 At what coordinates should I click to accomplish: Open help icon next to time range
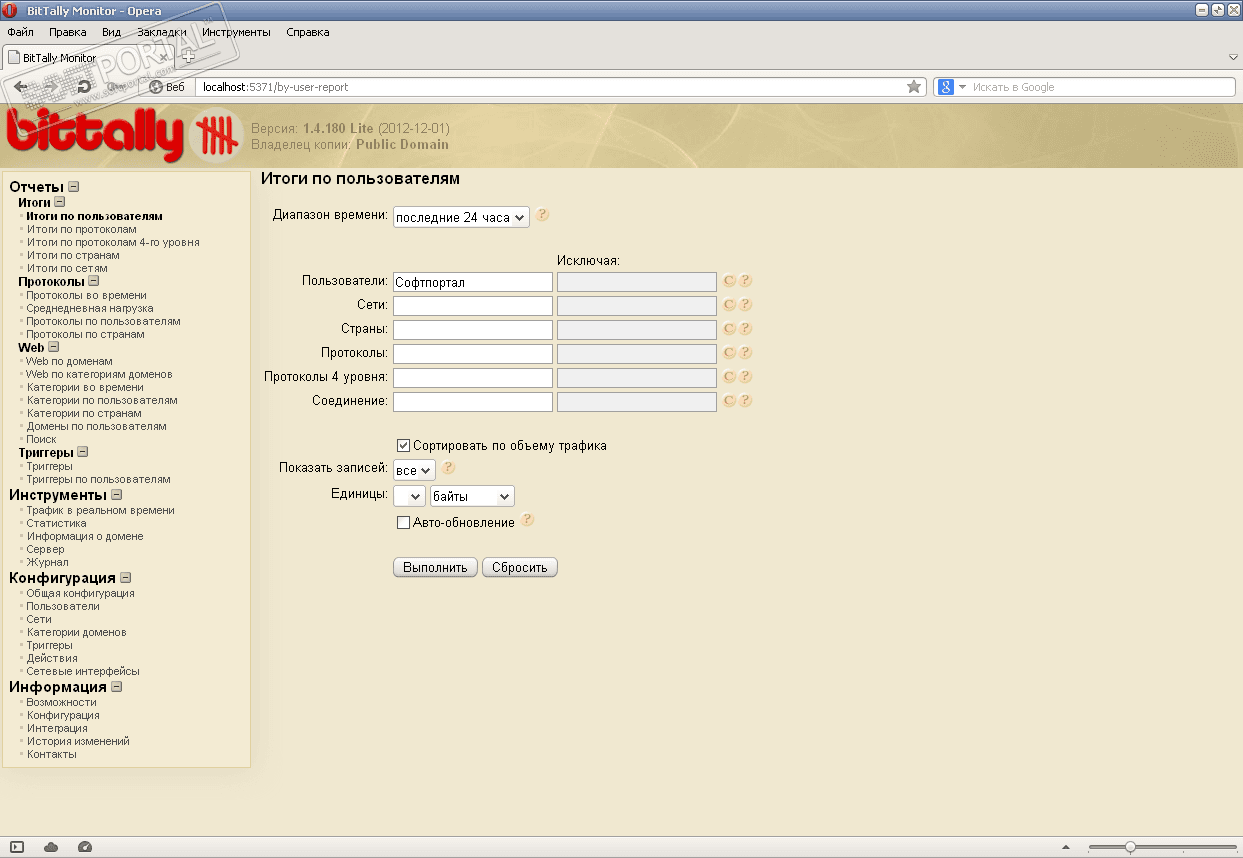point(542,215)
